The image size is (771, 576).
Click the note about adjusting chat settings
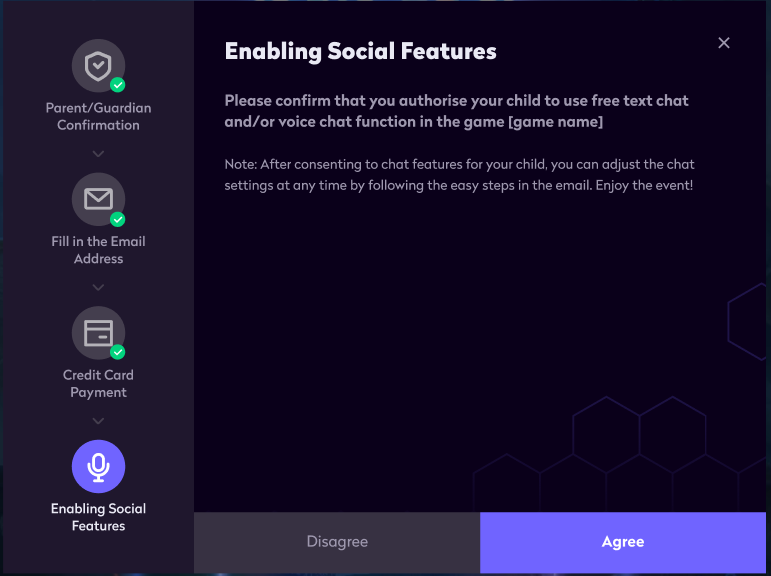459,176
